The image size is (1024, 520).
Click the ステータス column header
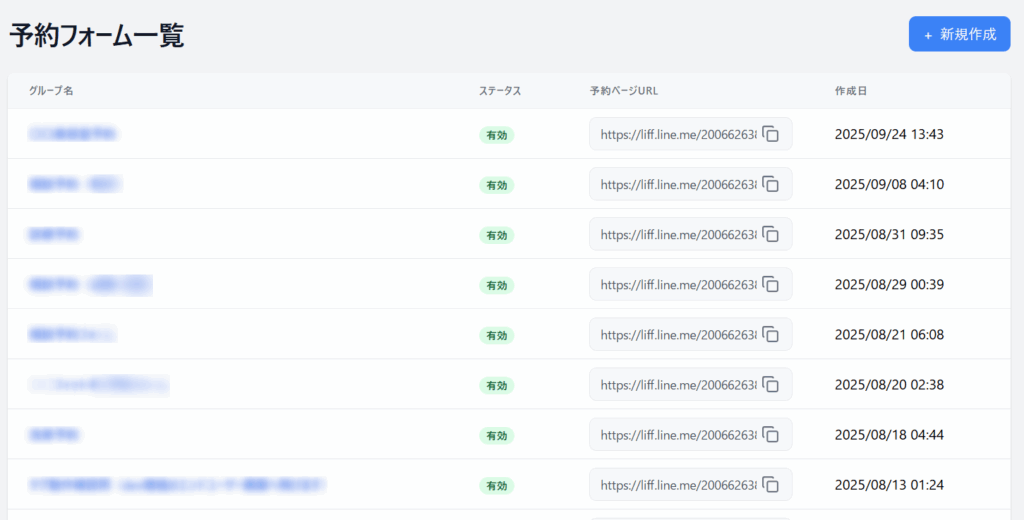pyautogui.click(x=500, y=91)
